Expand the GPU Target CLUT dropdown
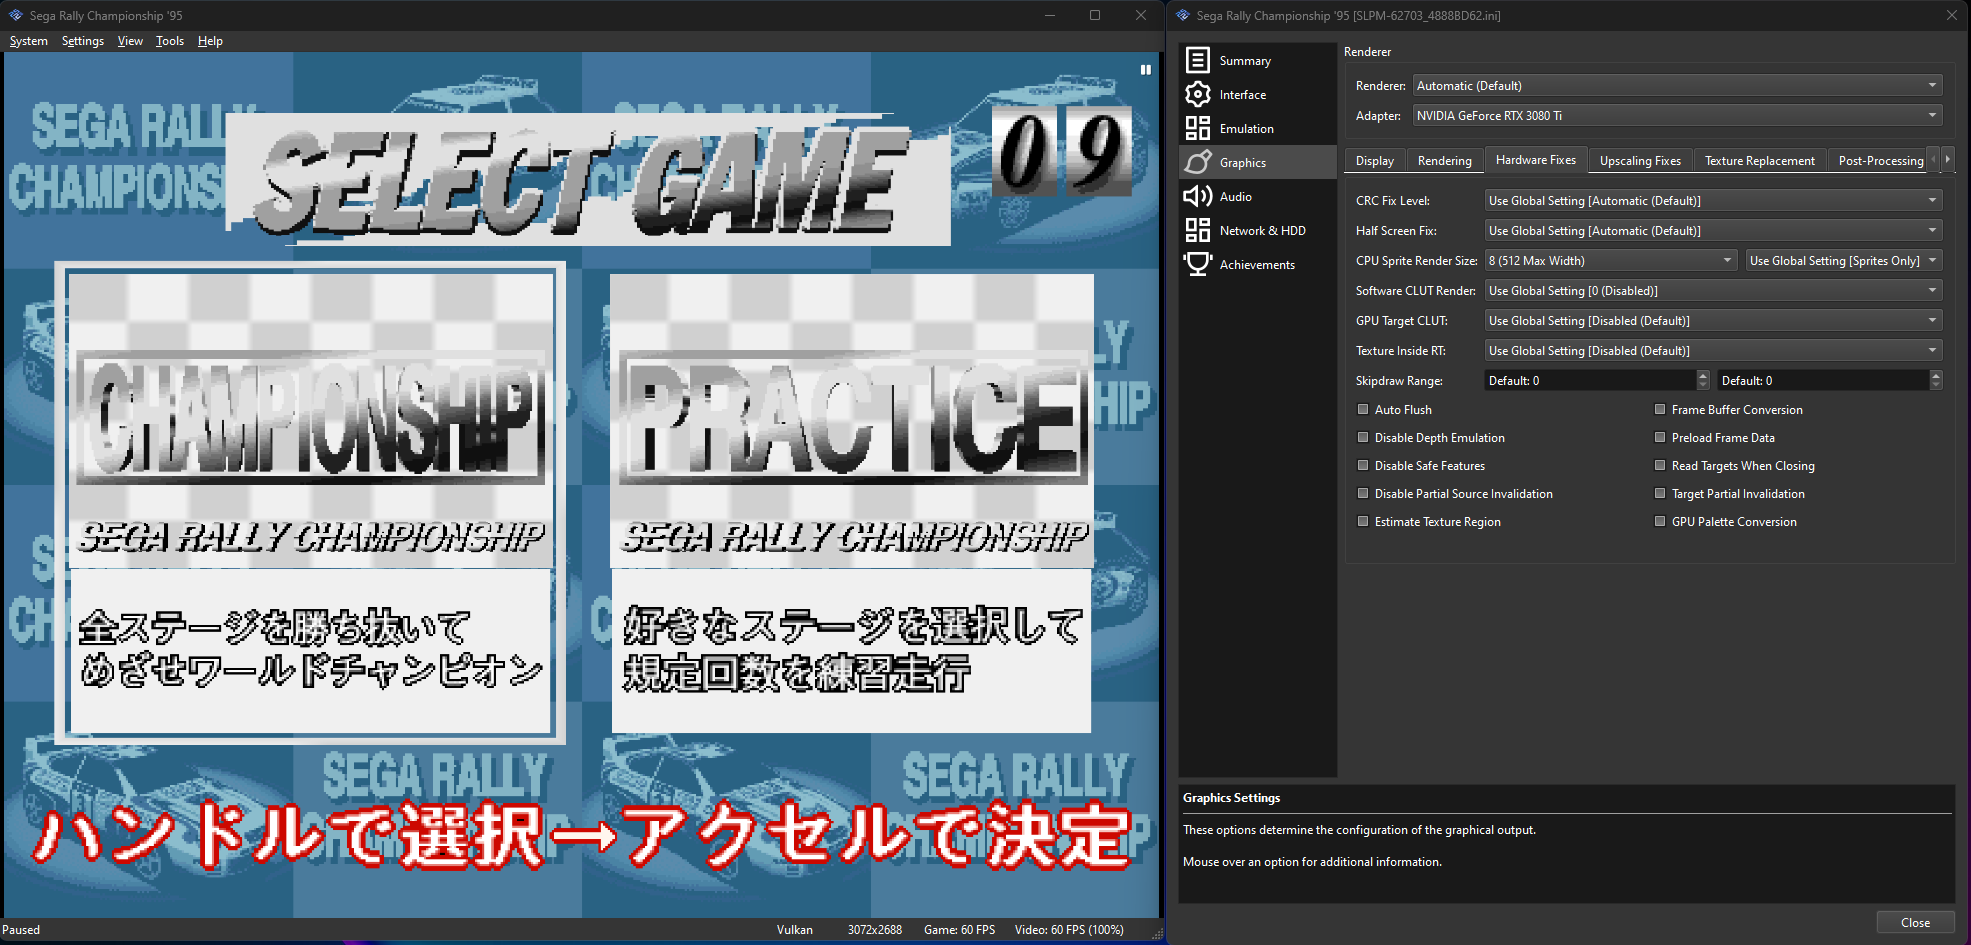The width and height of the screenshot is (1971, 945). pyautogui.click(x=1713, y=321)
